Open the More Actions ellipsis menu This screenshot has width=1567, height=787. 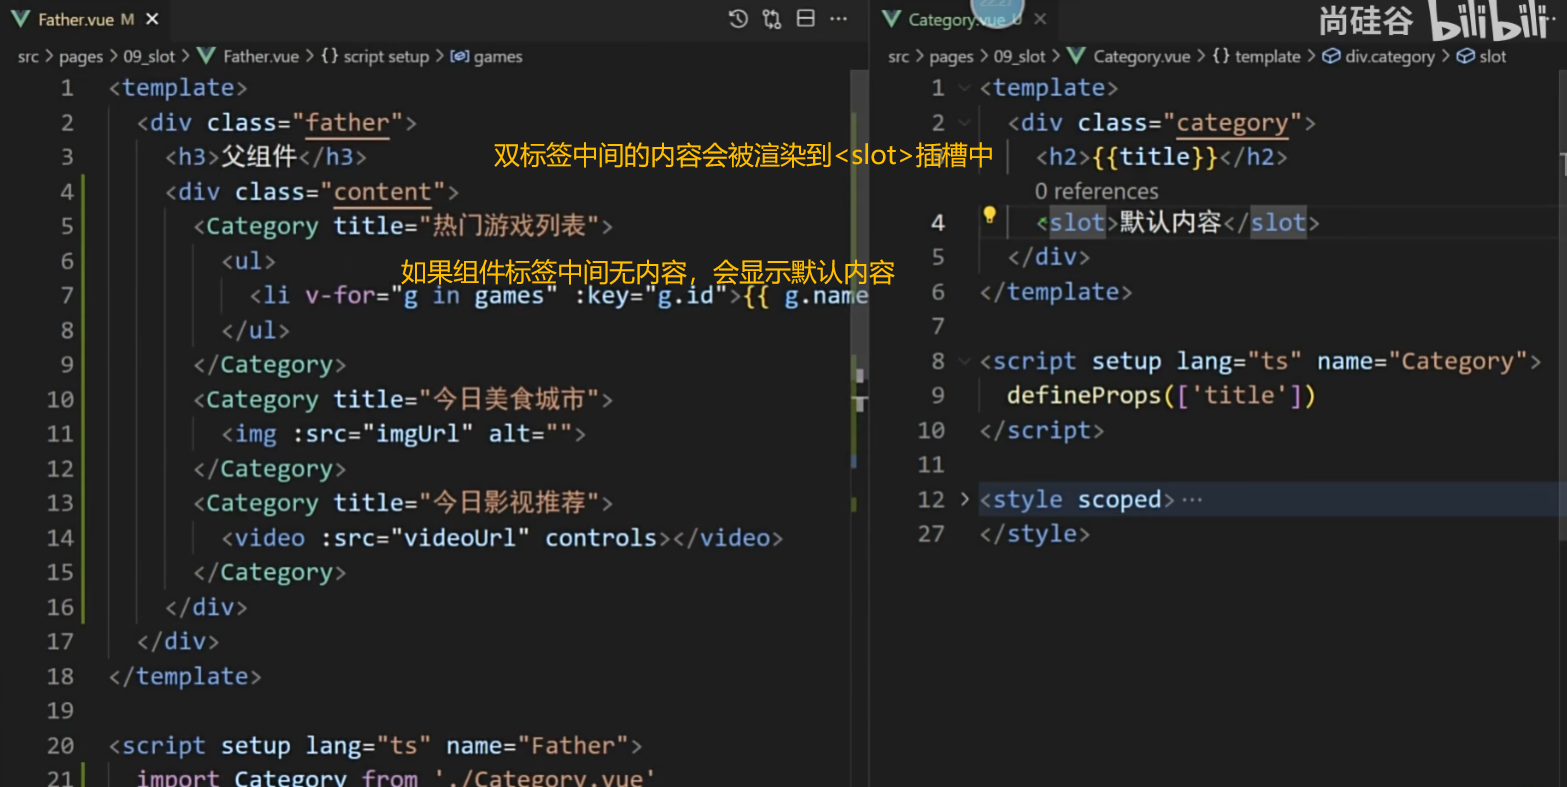pos(839,19)
